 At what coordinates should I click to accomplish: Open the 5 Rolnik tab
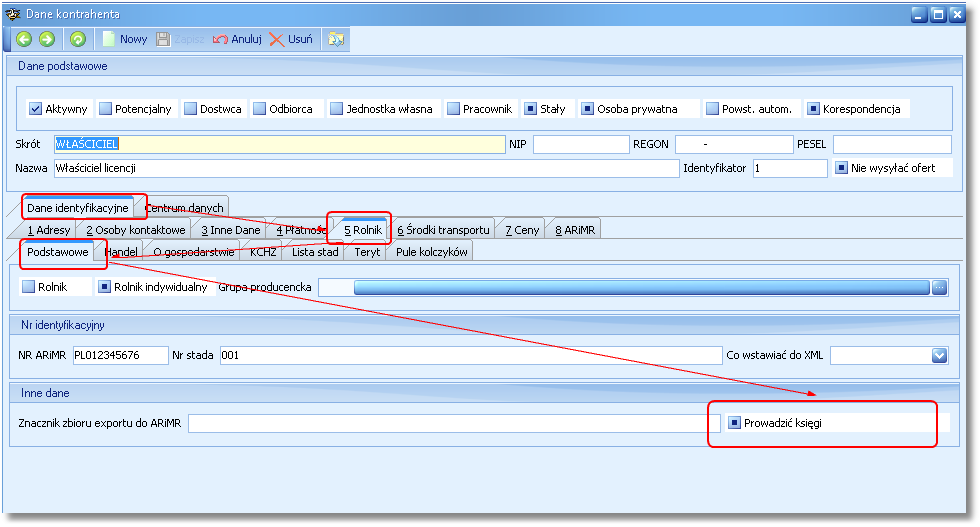pyautogui.click(x=362, y=230)
